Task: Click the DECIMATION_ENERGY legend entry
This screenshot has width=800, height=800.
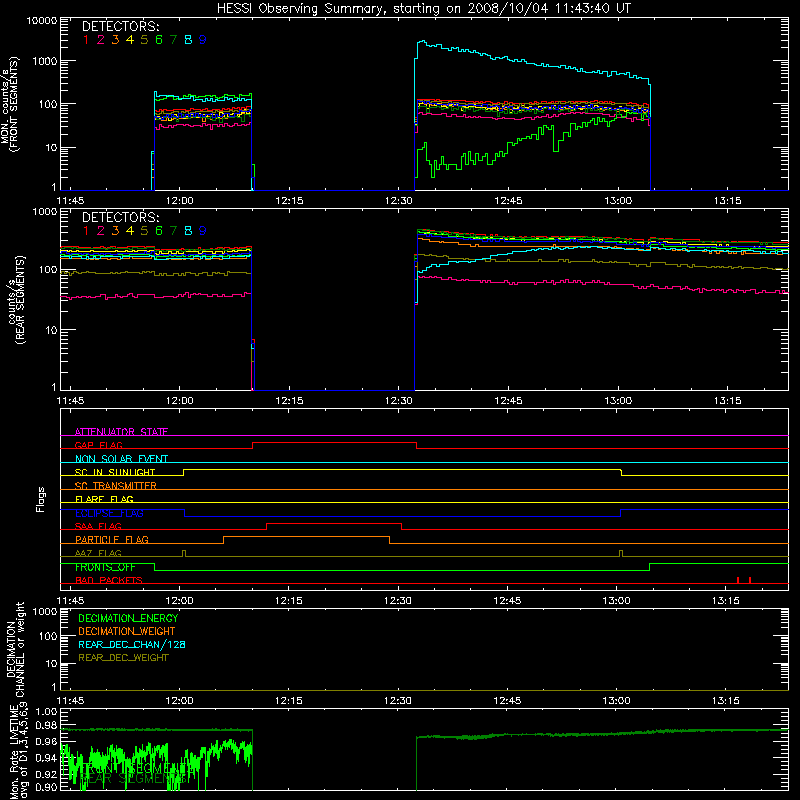Action: point(128,618)
